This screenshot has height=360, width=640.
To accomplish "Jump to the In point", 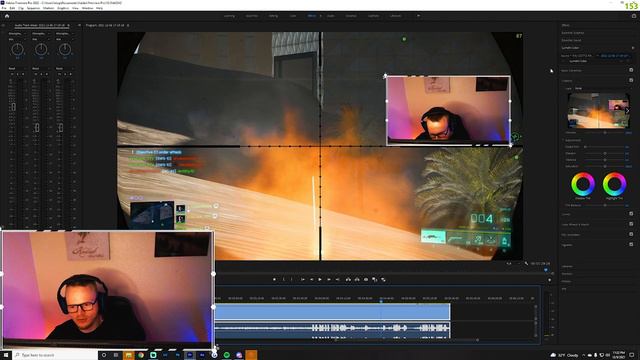I will (x=302, y=280).
